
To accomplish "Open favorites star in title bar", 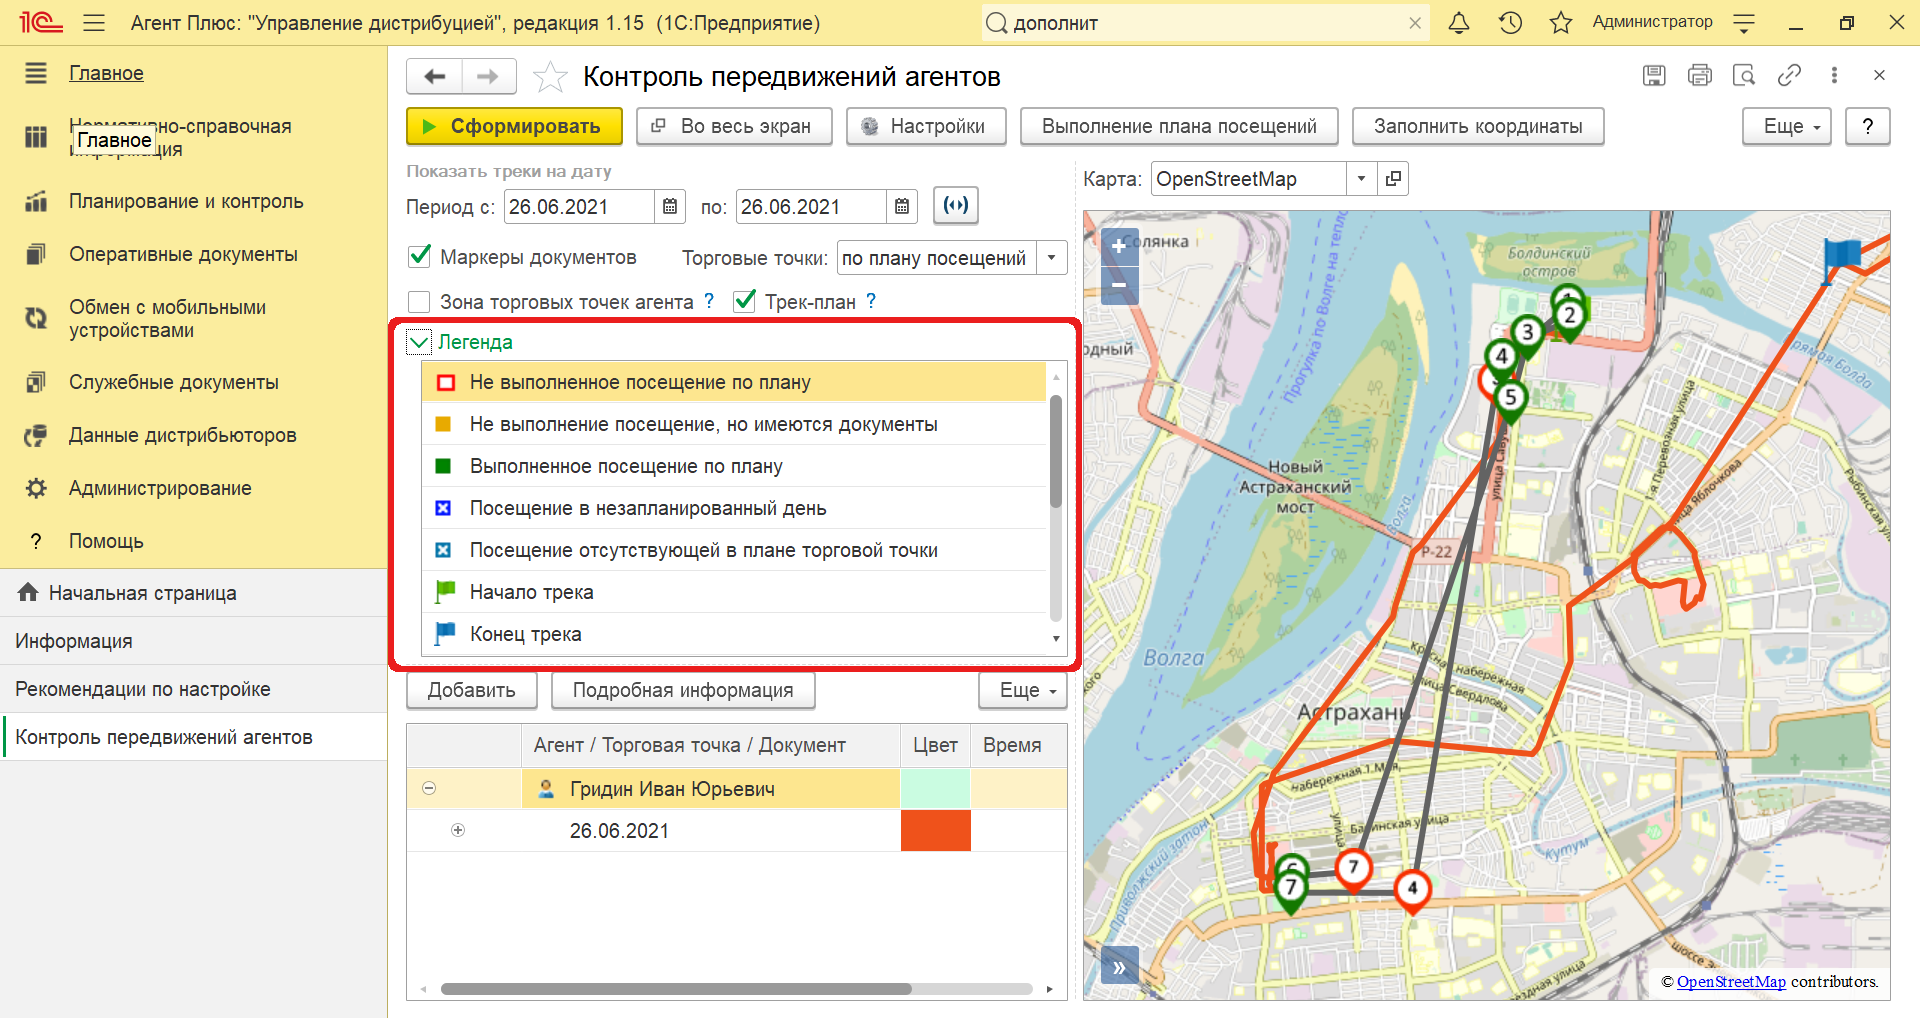I will click(1560, 22).
